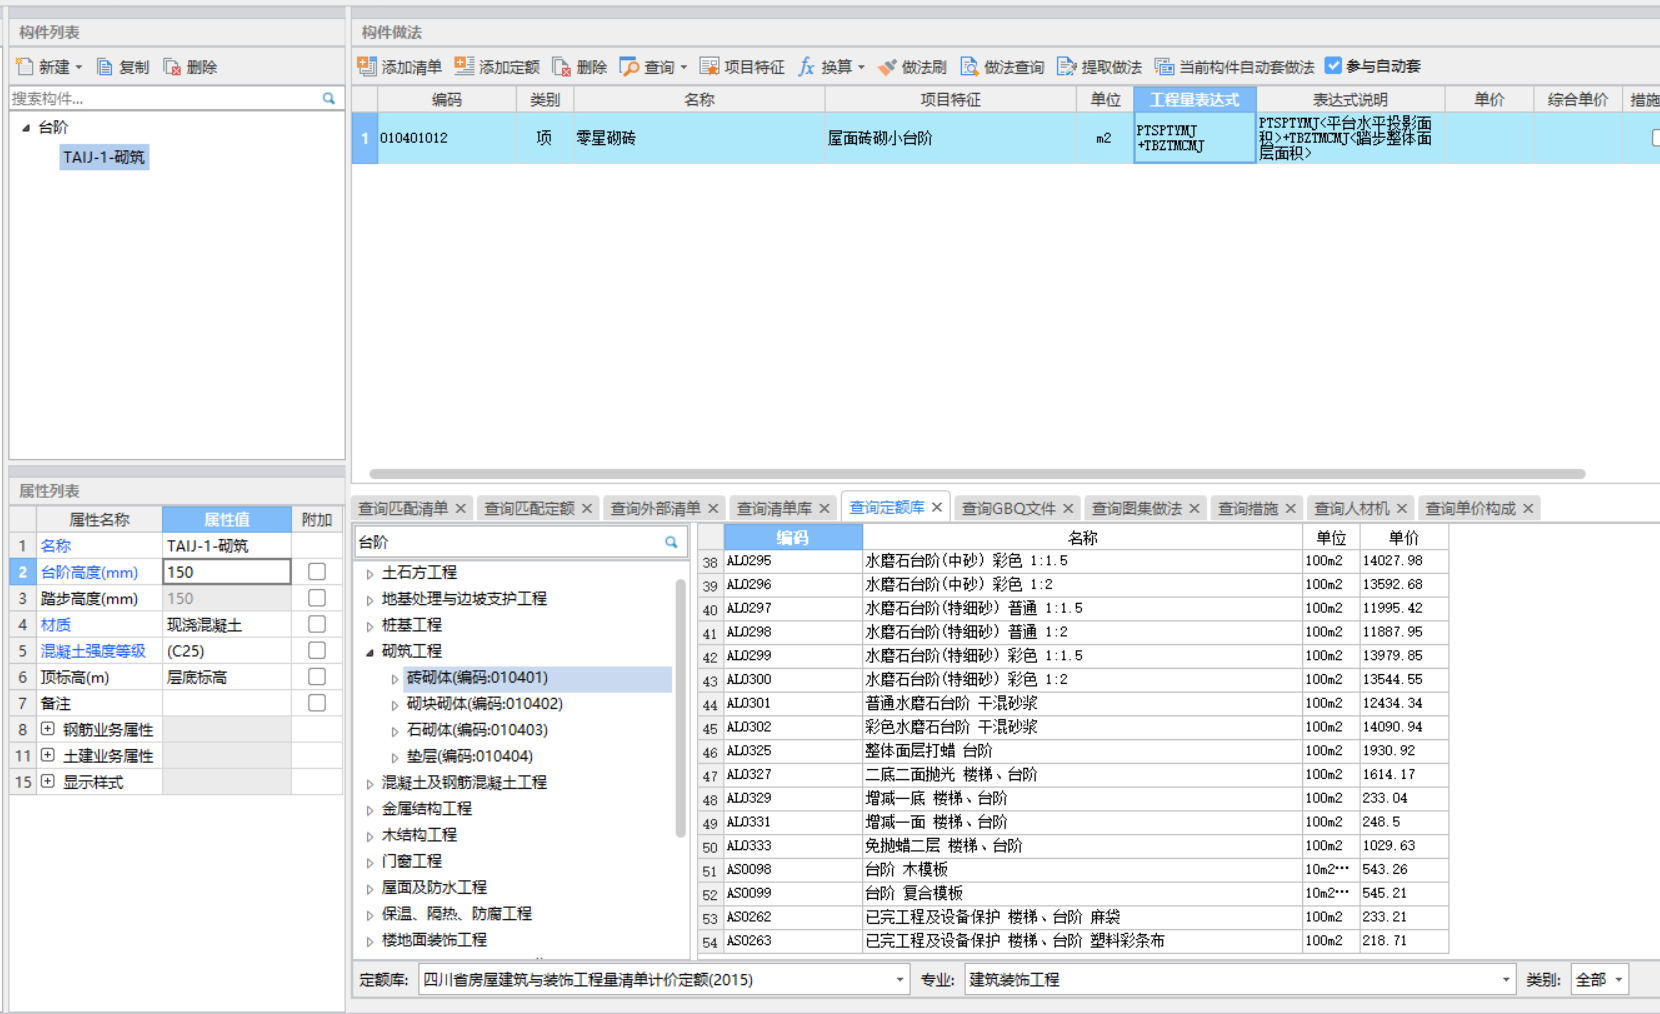
Task: Click horizontal scrollbar of 构件做法 table
Action: coord(977,474)
